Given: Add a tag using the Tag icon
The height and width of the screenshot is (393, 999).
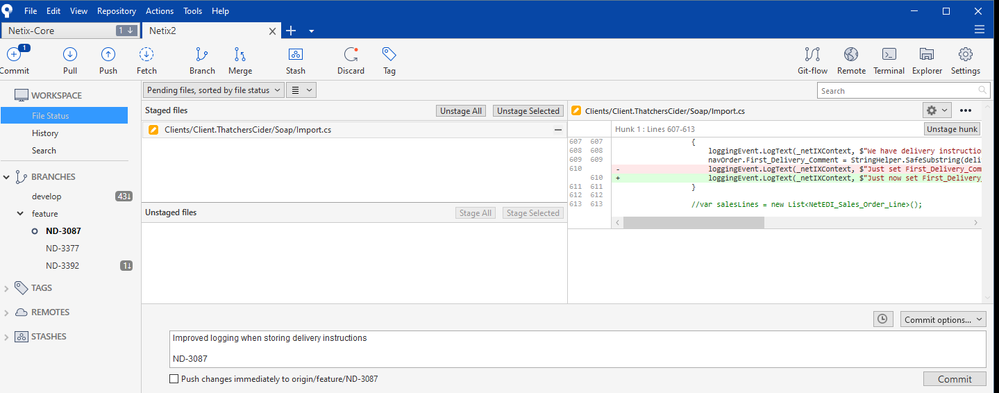Looking at the screenshot, I should 389,61.
